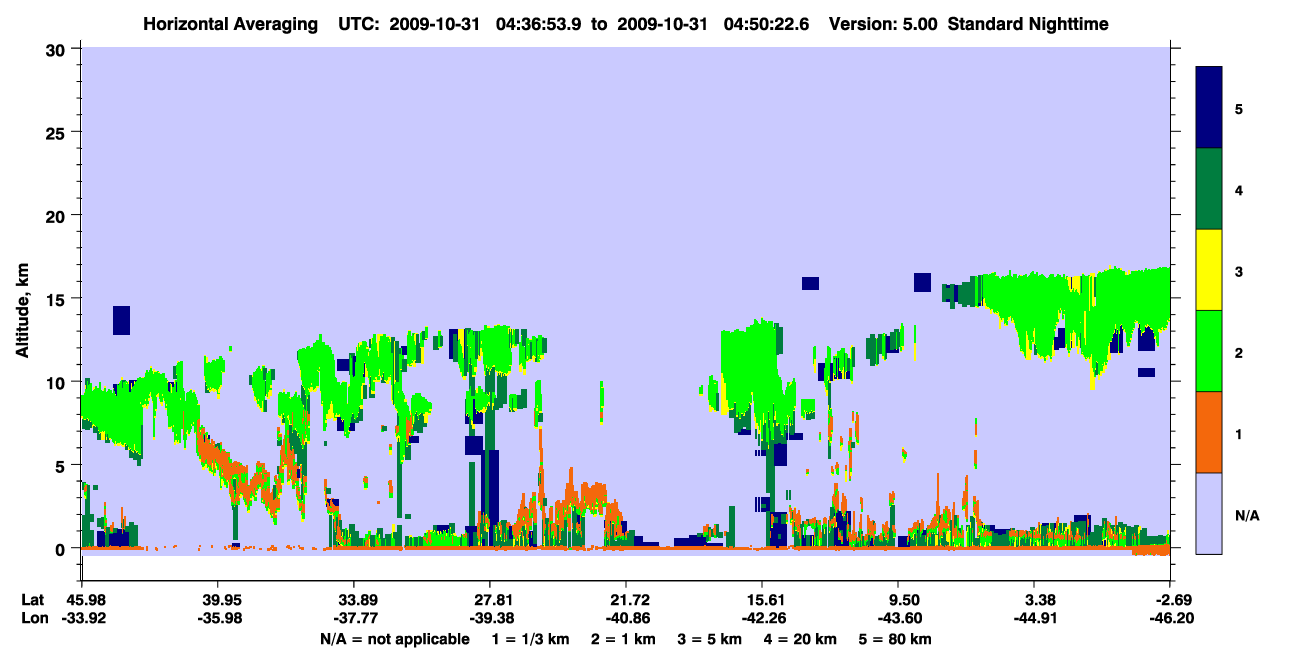This screenshot has height=667, width=1300.
Task: Click the '2 = 1 km' legend entry
Action: tap(623, 639)
